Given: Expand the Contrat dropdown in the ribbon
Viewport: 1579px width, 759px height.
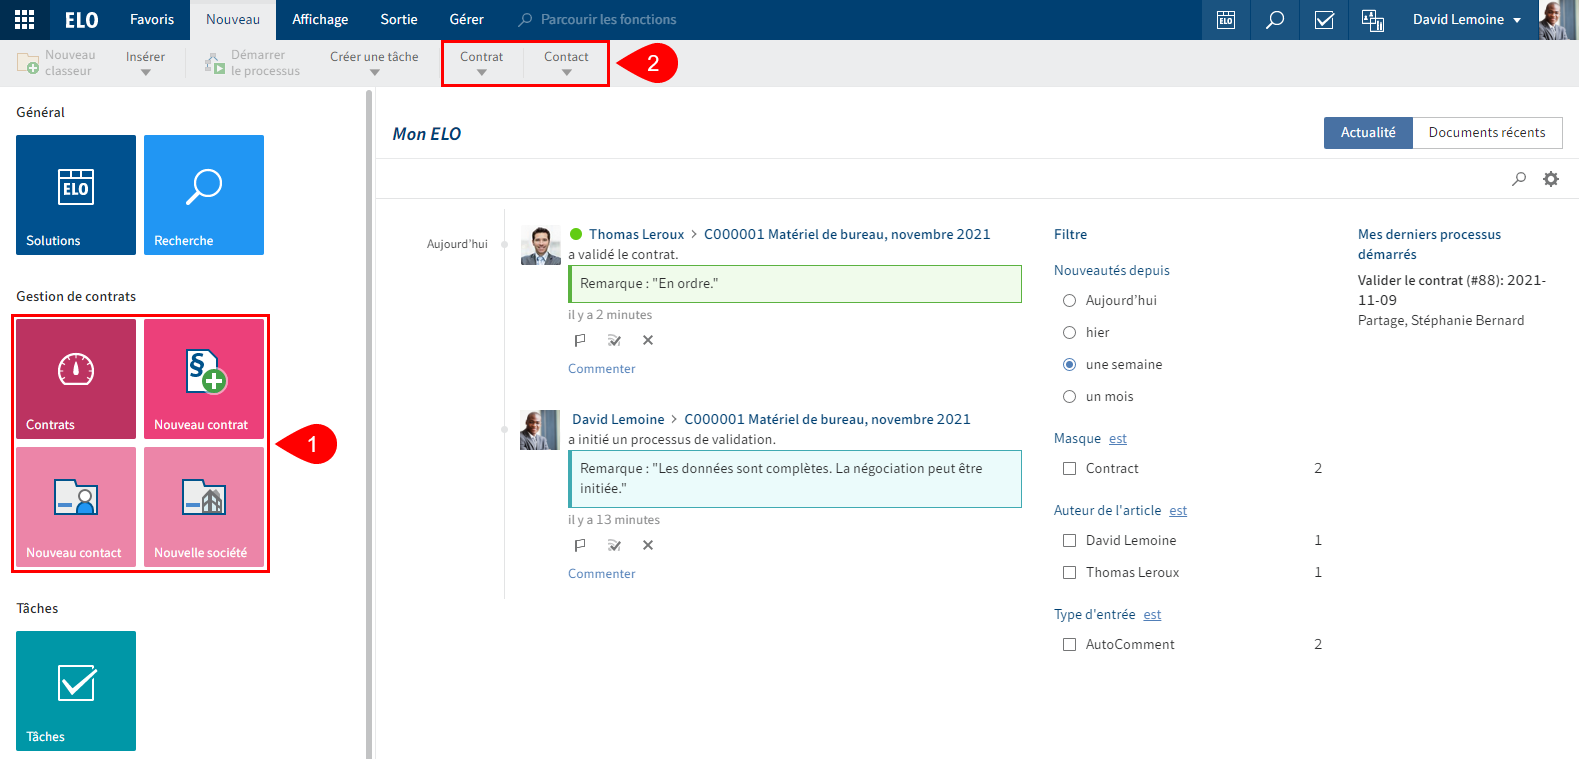Looking at the screenshot, I should (x=482, y=63).
